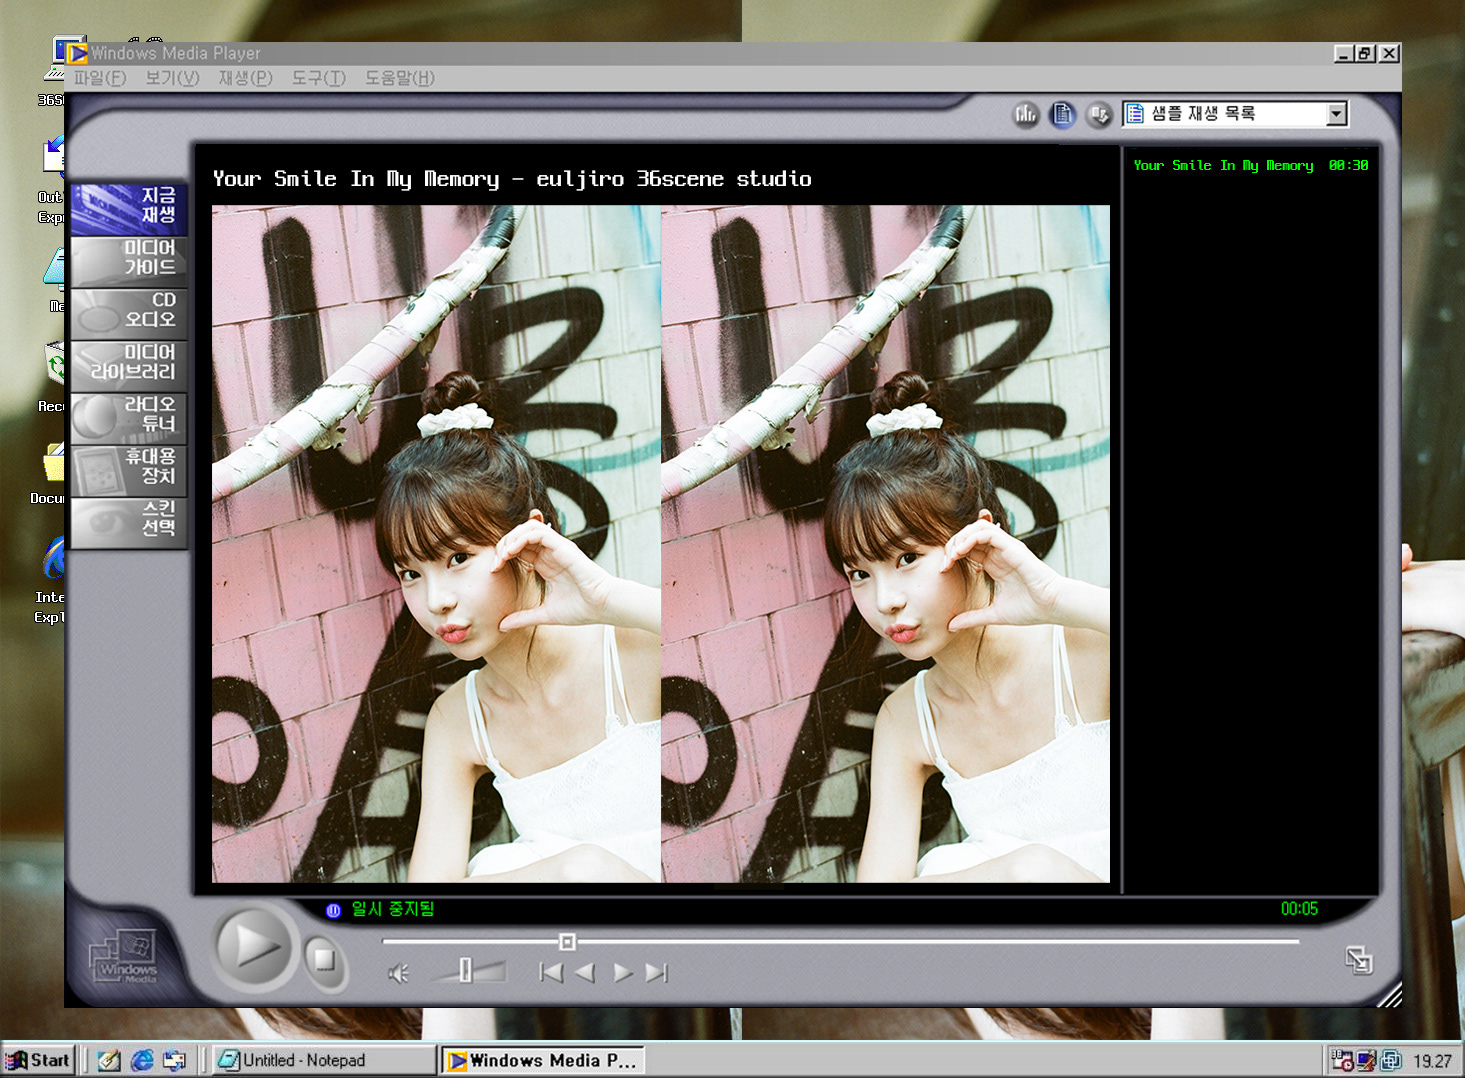Click the elapsed time 00:05 readout
Image resolution: width=1465 pixels, height=1078 pixels.
tap(1299, 909)
